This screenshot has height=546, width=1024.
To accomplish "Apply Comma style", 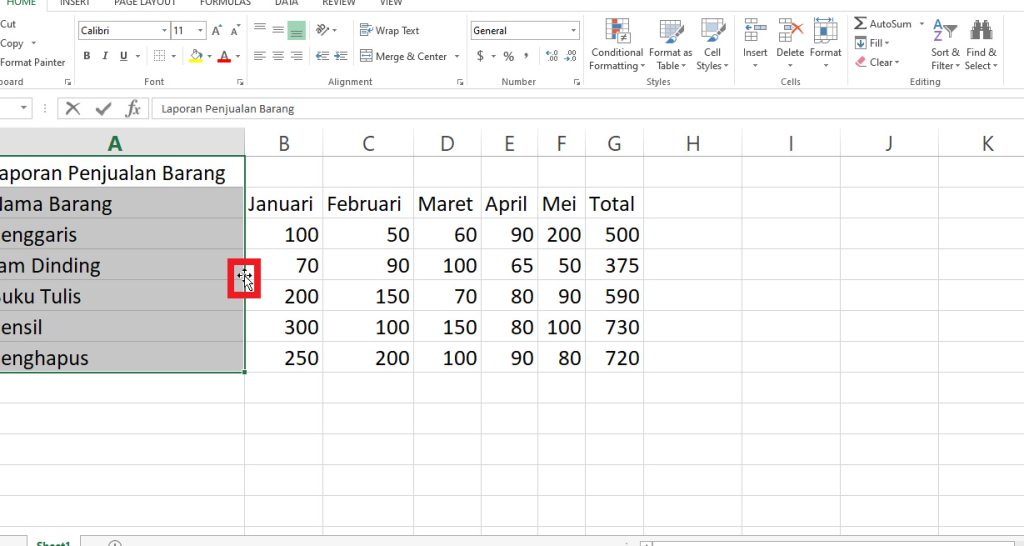I will coord(526,56).
